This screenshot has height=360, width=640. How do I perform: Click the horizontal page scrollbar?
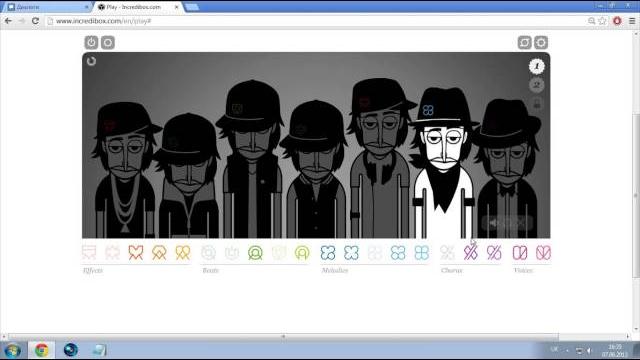tap(283, 337)
